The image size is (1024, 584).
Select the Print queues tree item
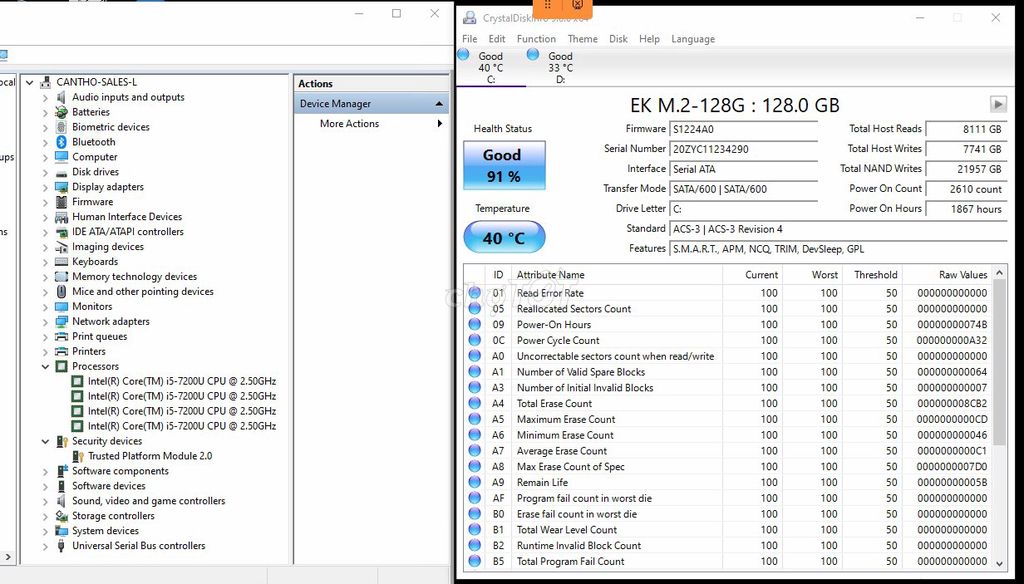(99, 336)
